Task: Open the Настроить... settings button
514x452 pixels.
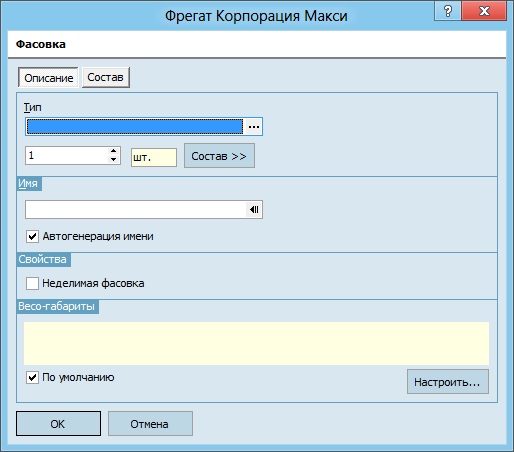Action: 448,382
